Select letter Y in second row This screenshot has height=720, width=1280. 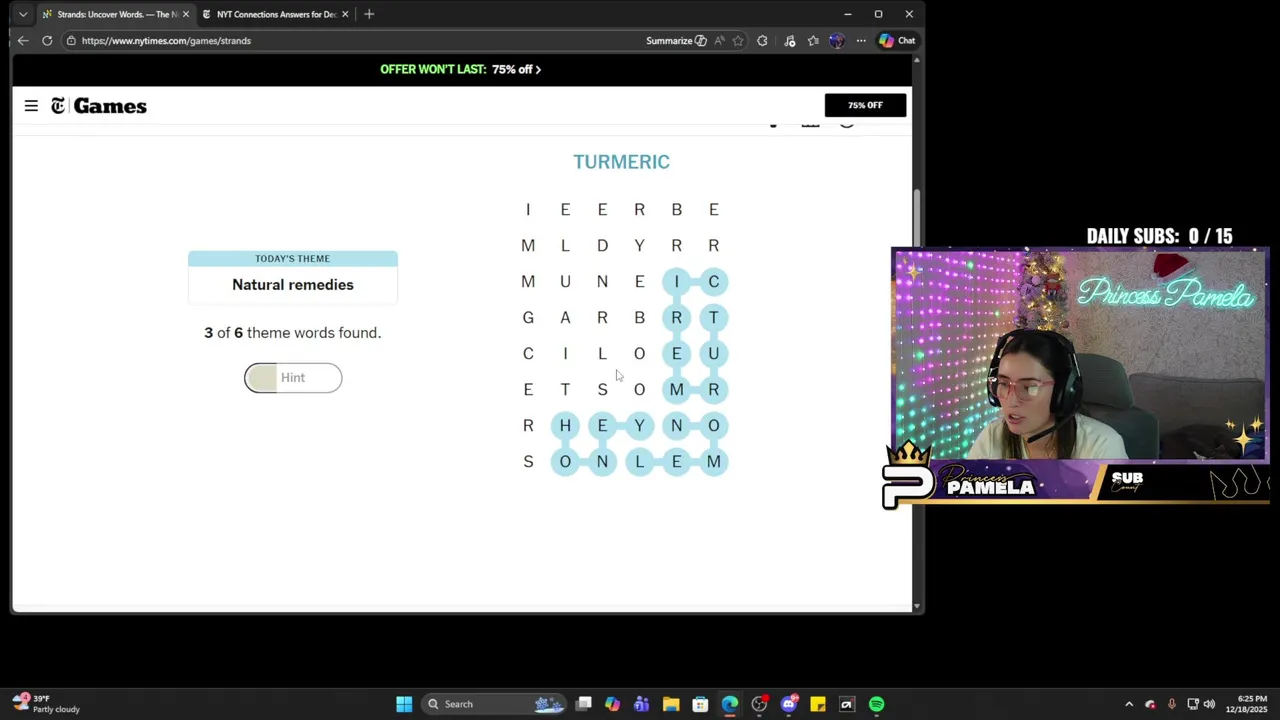[x=639, y=245]
